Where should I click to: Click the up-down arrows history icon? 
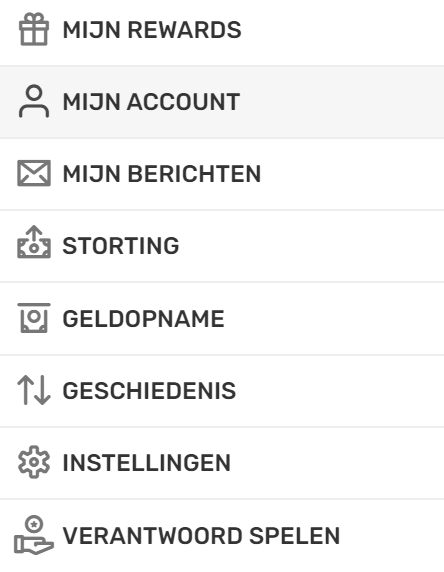tap(34, 390)
